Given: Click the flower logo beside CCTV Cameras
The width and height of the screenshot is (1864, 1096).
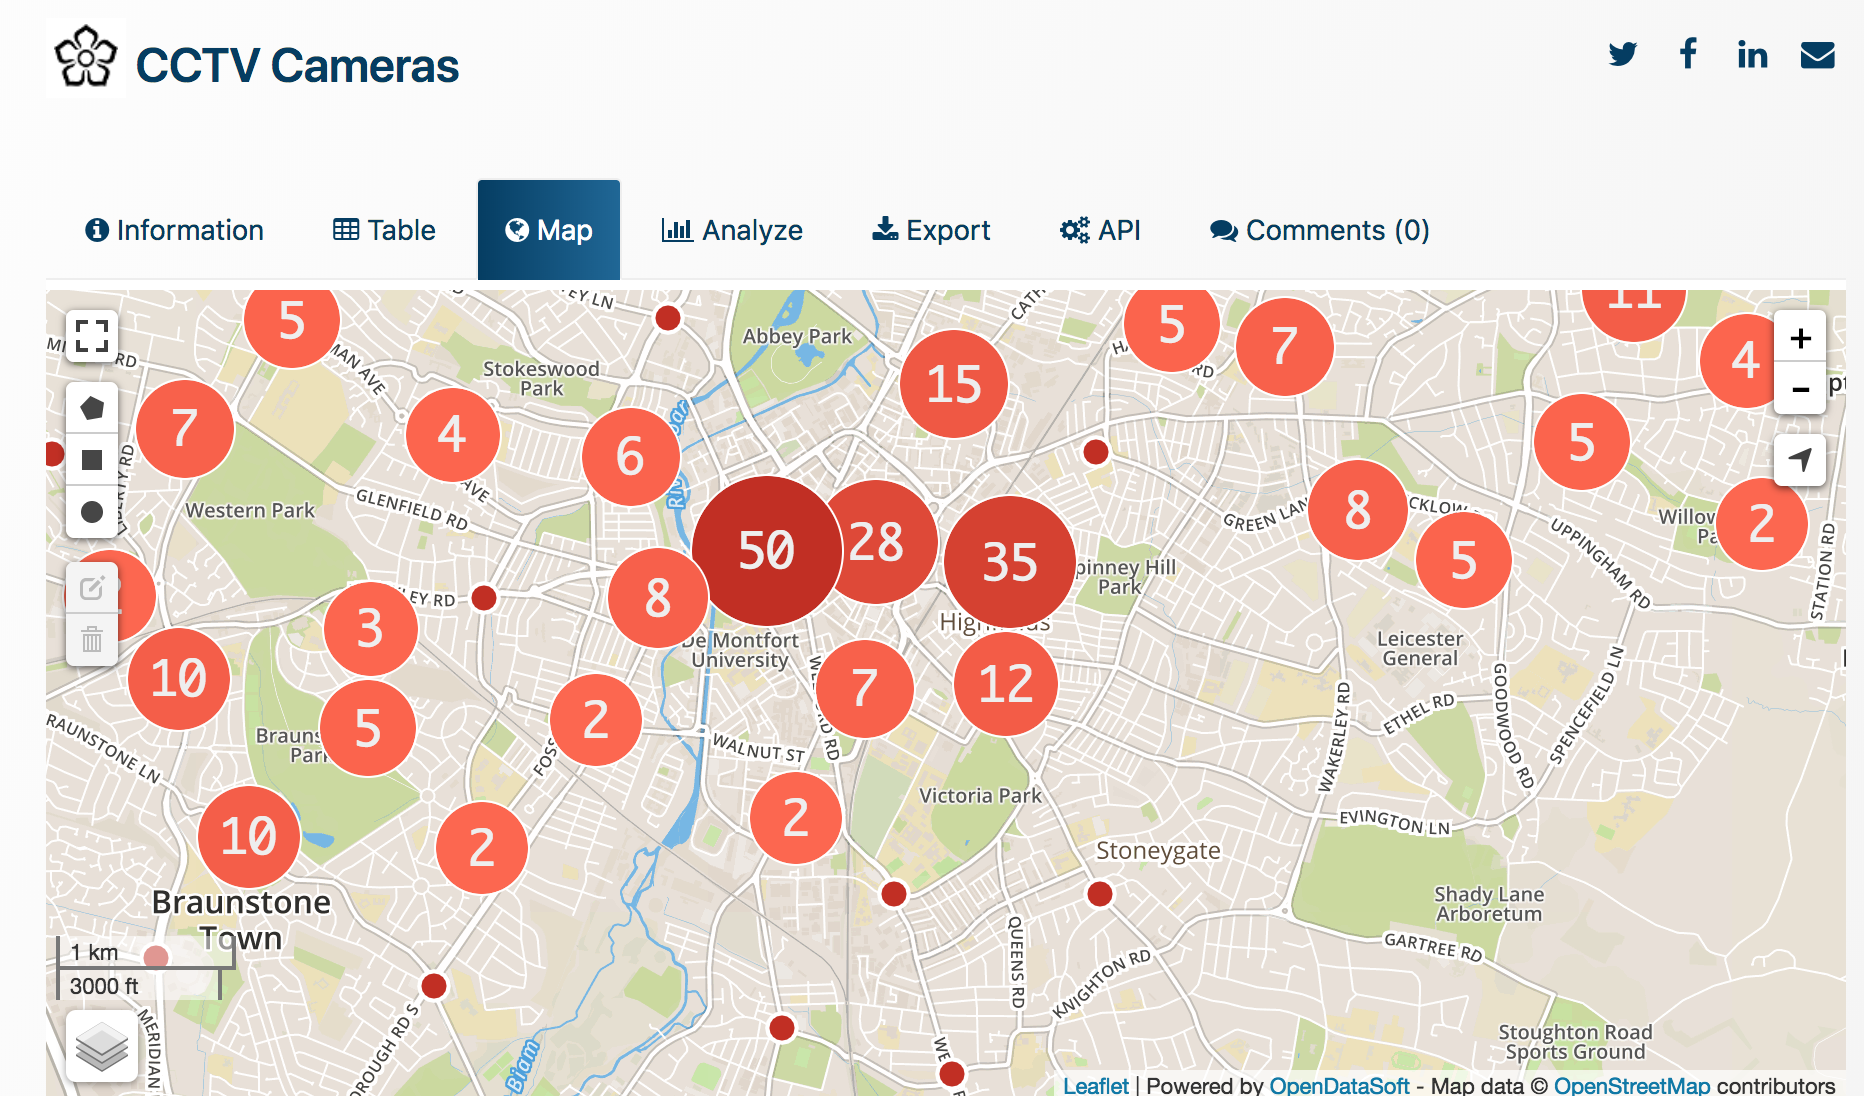Looking at the screenshot, I should coord(86,58).
